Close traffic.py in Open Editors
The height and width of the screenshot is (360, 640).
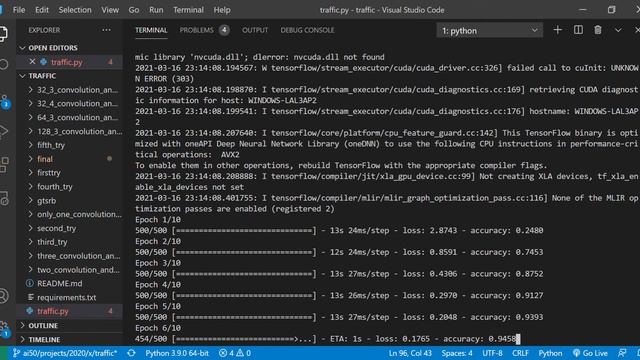[x=32, y=62]
